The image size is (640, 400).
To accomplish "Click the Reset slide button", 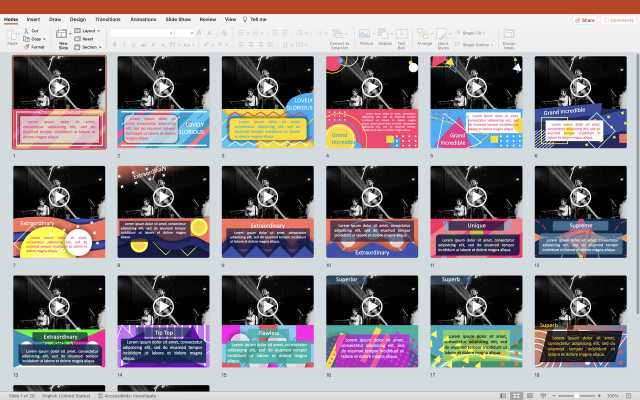I will coord(89,39).
